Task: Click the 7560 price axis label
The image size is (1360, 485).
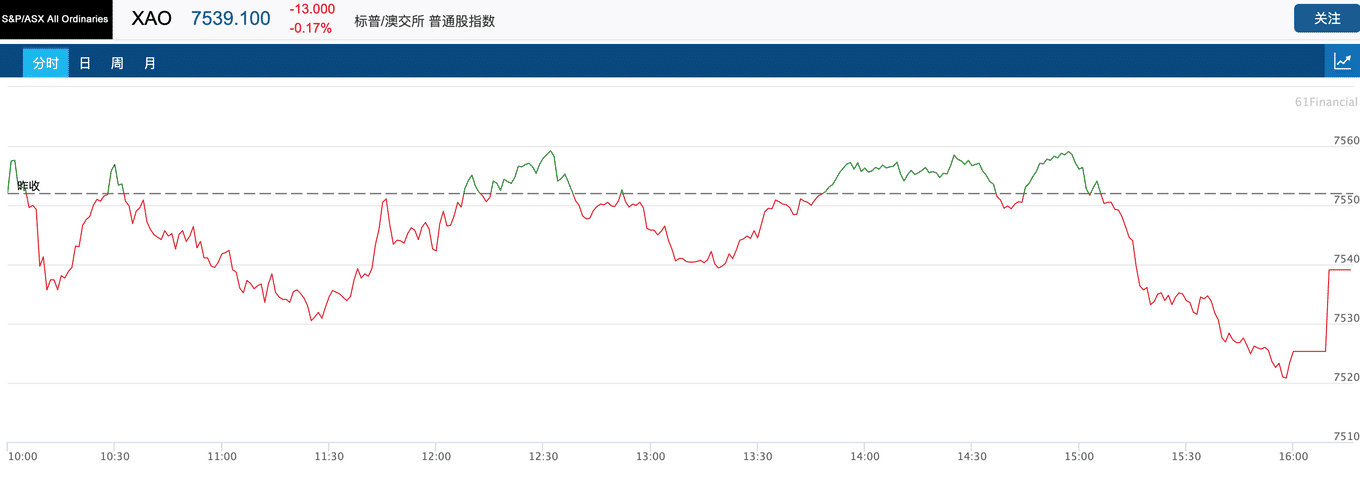Action: click(1346, 141)
